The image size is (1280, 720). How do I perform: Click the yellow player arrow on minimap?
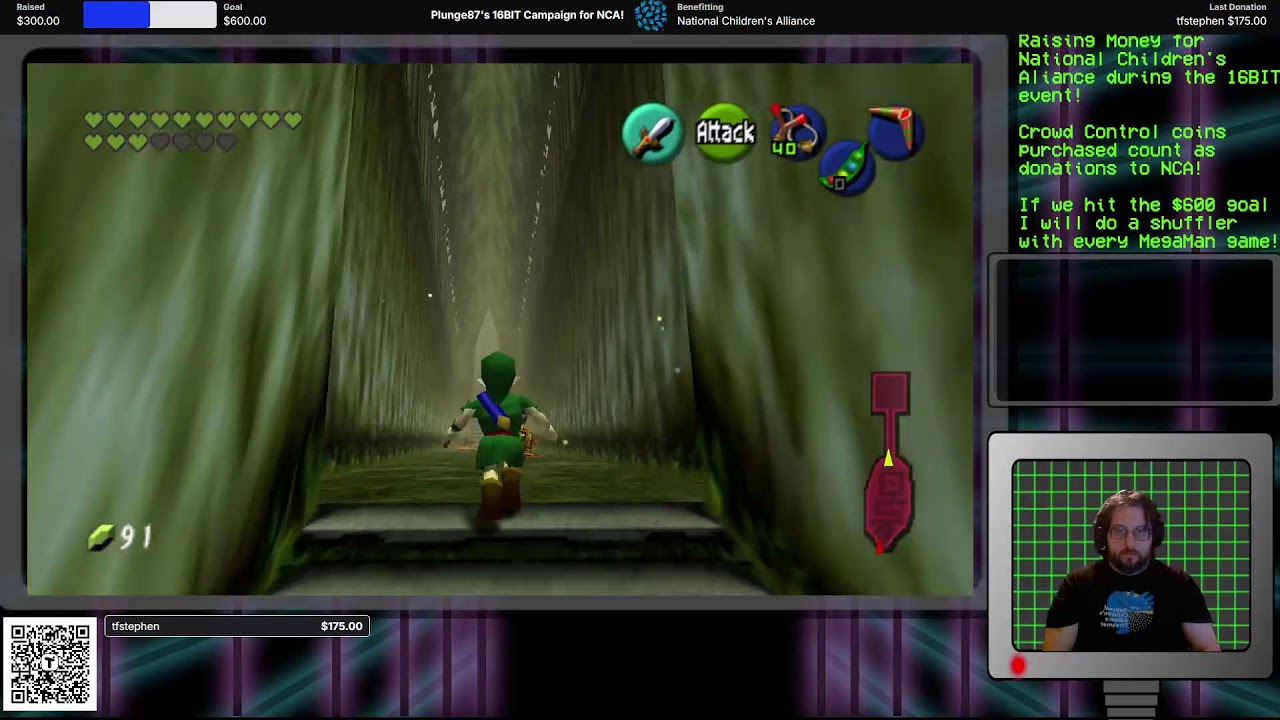click(888, 457)
